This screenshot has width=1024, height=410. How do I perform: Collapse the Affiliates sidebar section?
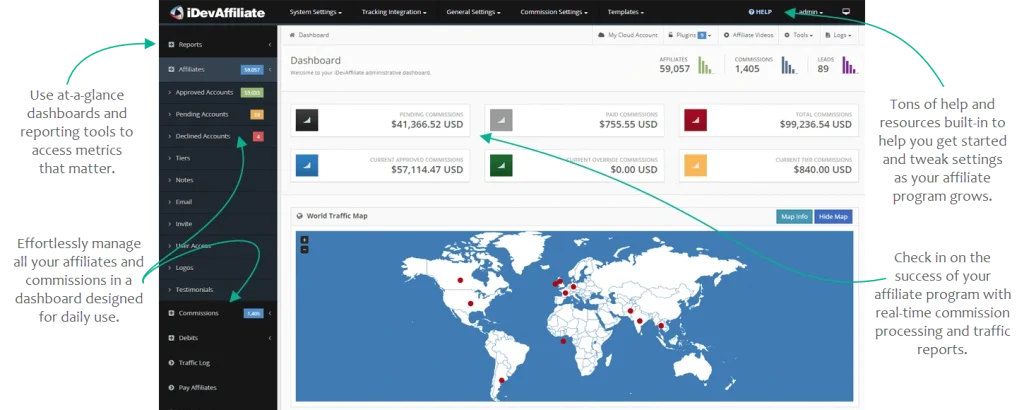tap(219, 69)
